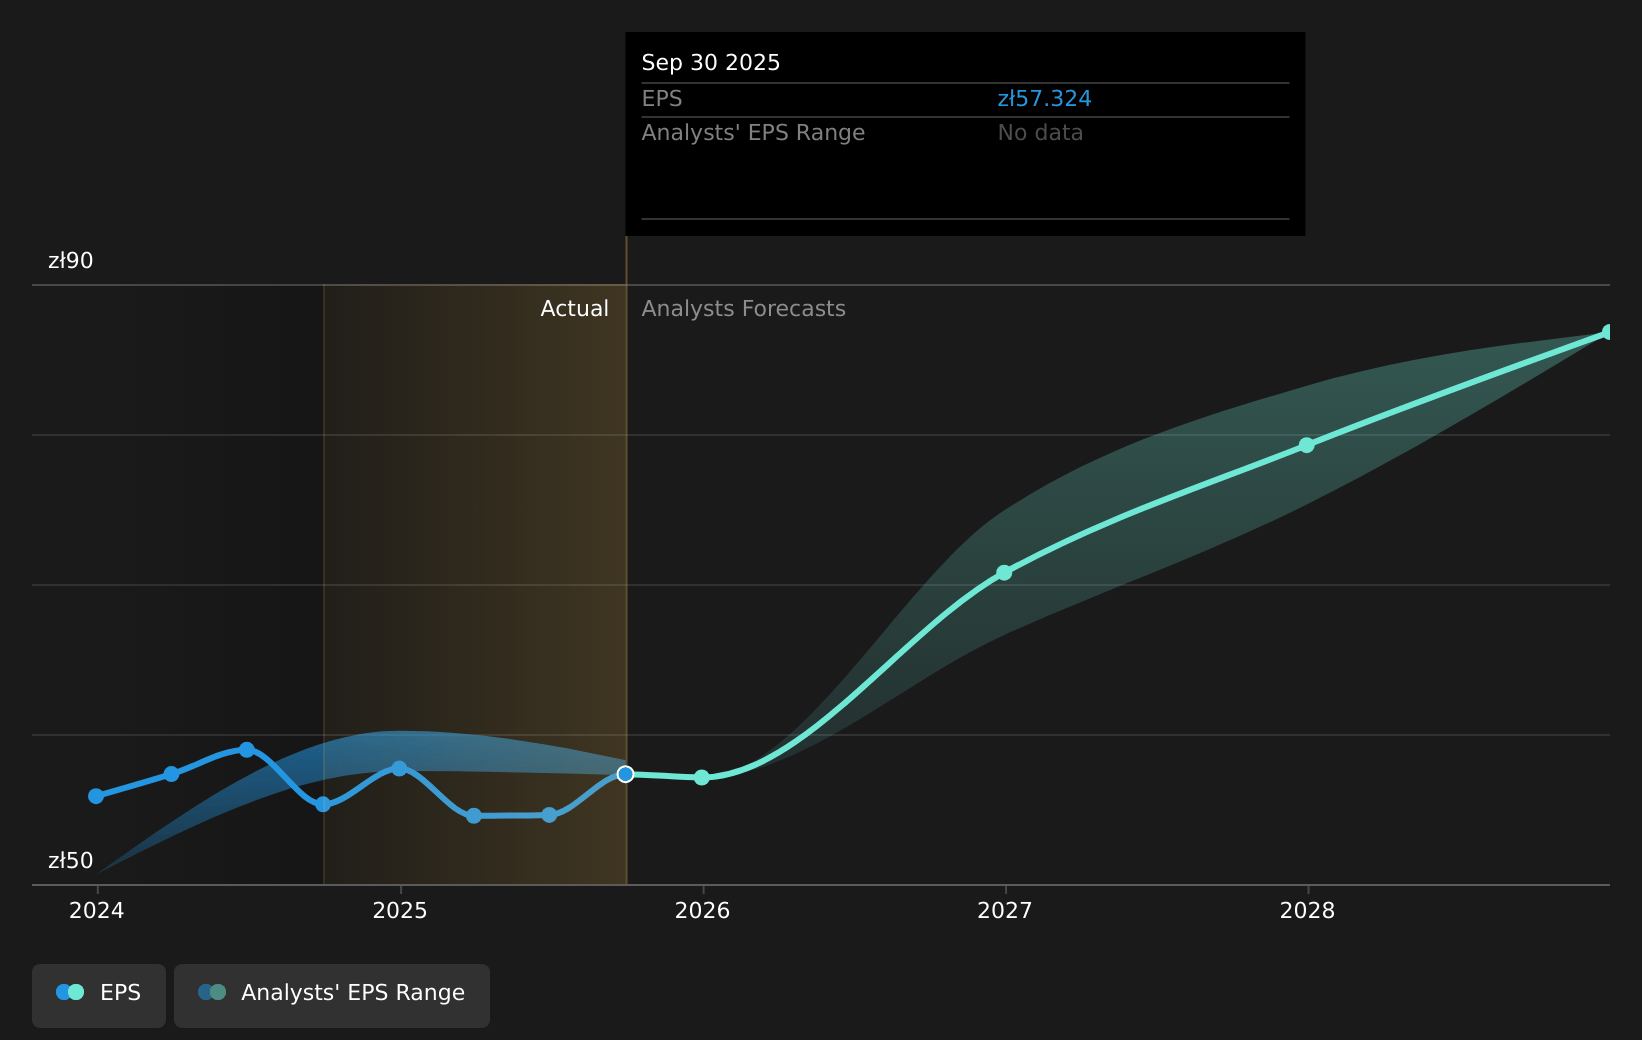
Task: Click the blue-teal EPS legend dot icon
Action: point(70,992)
